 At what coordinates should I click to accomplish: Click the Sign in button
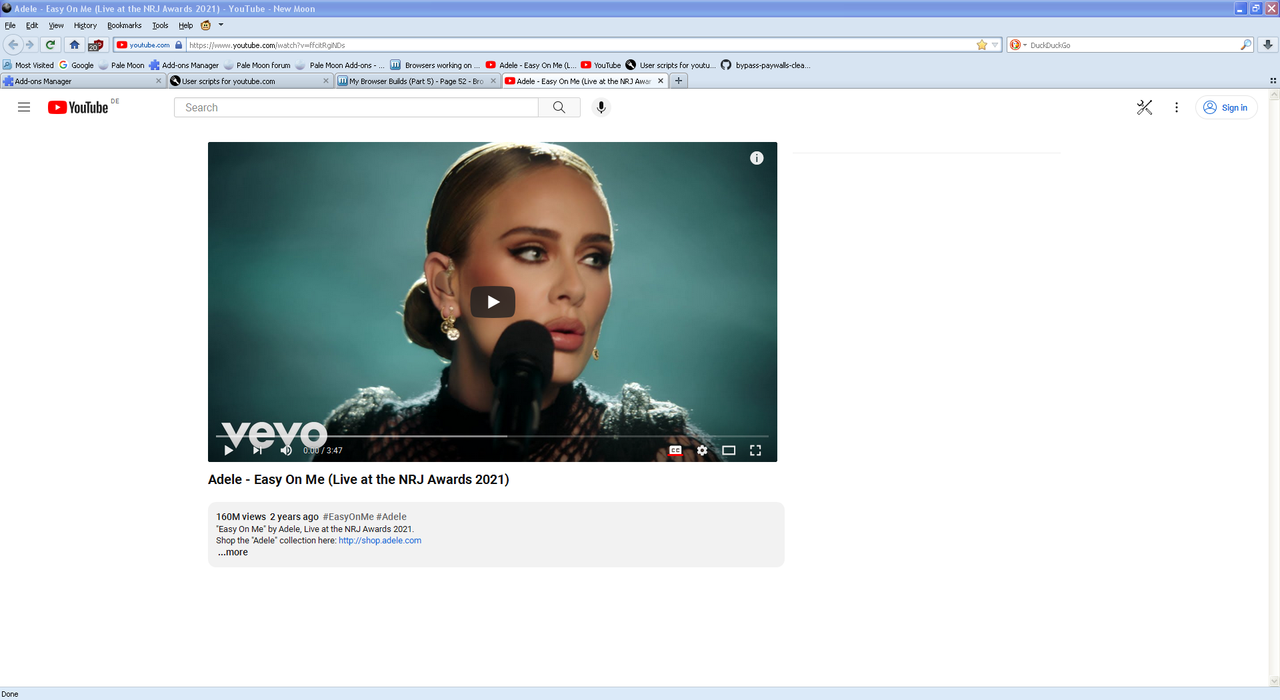[1226, 107]
